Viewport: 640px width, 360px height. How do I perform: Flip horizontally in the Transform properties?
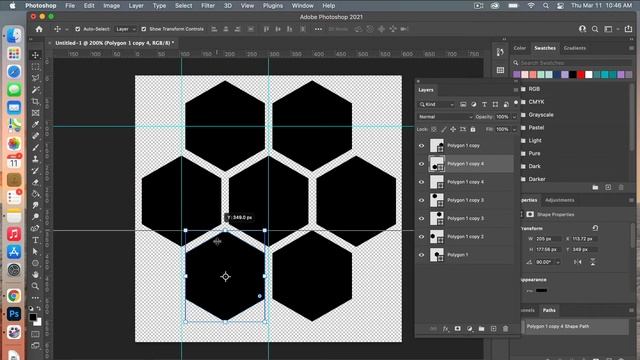click(x=578, y=262)
